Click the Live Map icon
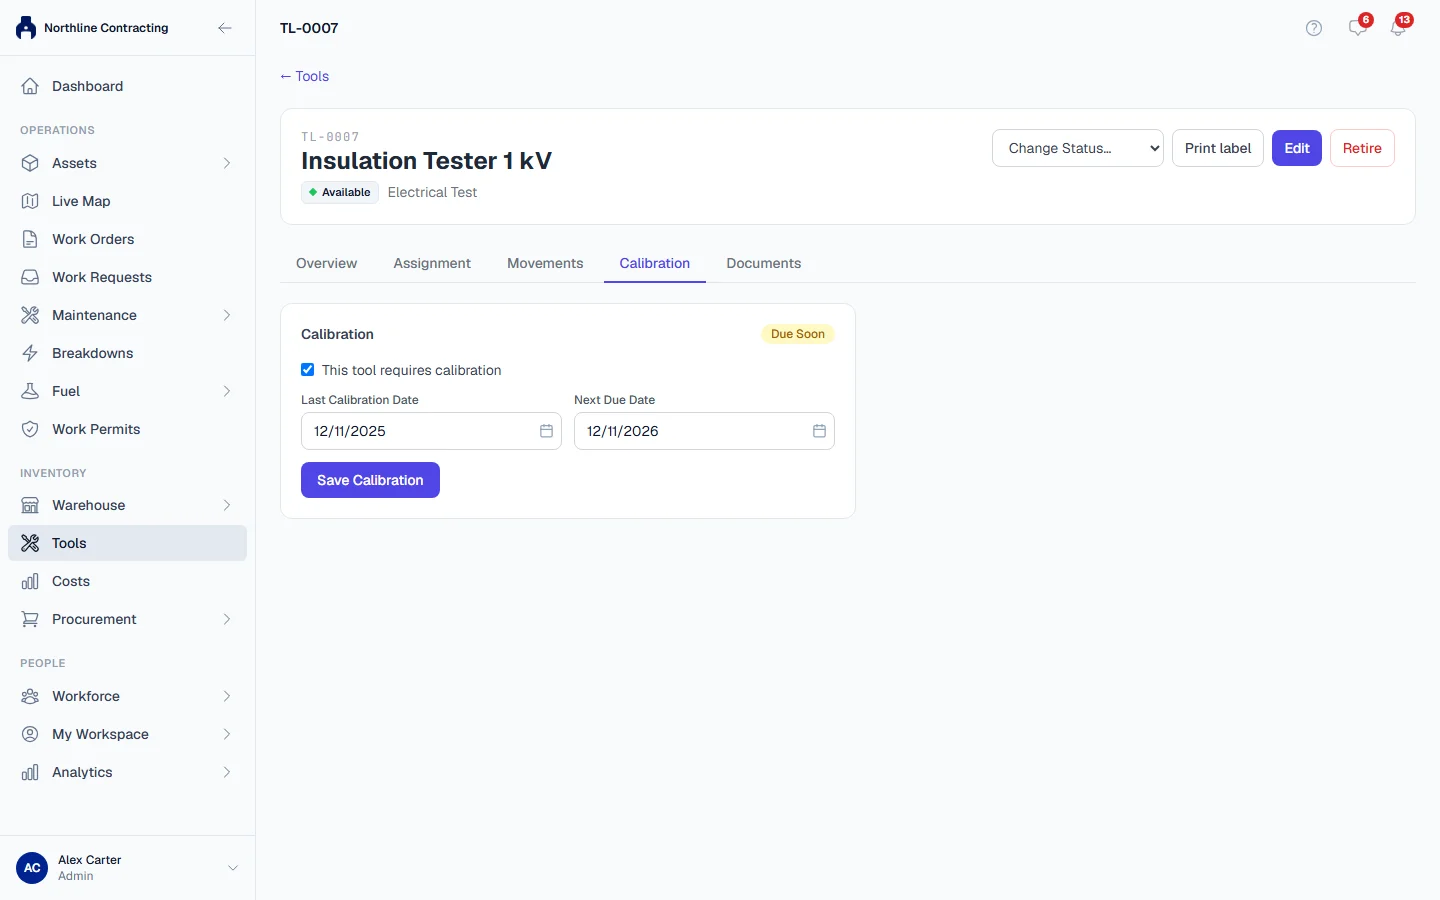Viewport: 1440px width, 900px height. [30, 201]
